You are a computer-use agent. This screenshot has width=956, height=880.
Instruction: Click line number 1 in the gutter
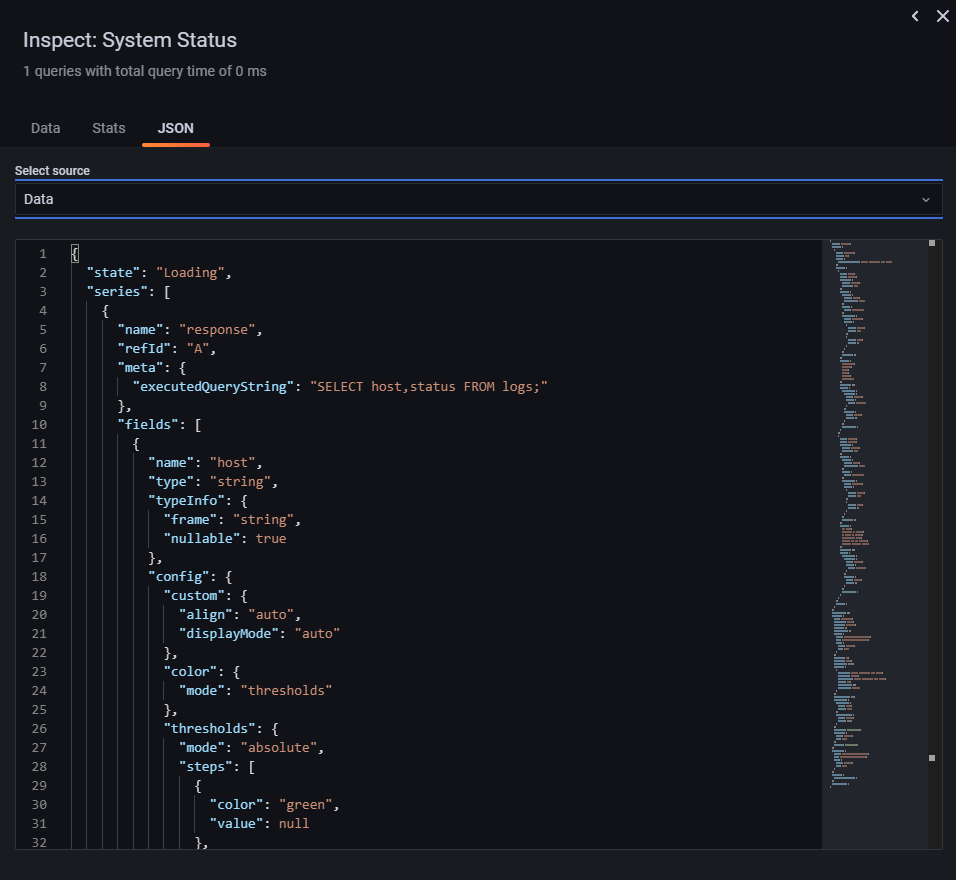click(43, 254)
